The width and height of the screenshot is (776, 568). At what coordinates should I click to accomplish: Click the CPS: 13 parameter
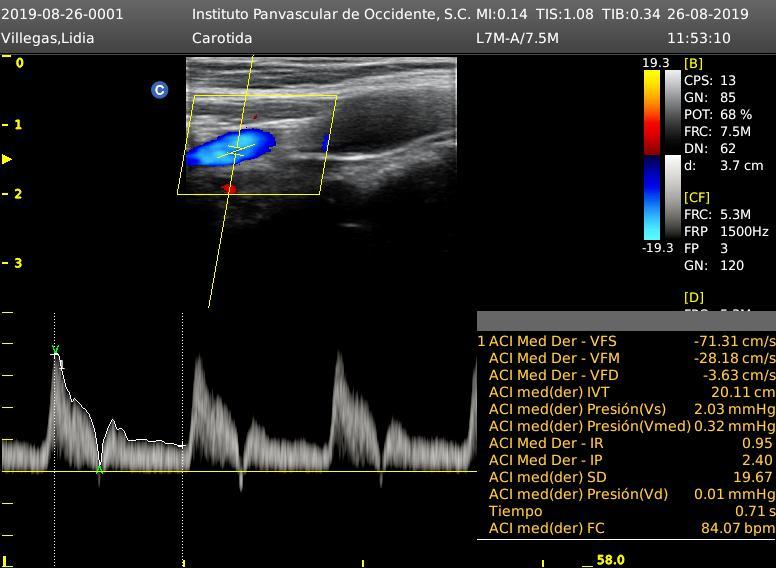tap(710, 80)
